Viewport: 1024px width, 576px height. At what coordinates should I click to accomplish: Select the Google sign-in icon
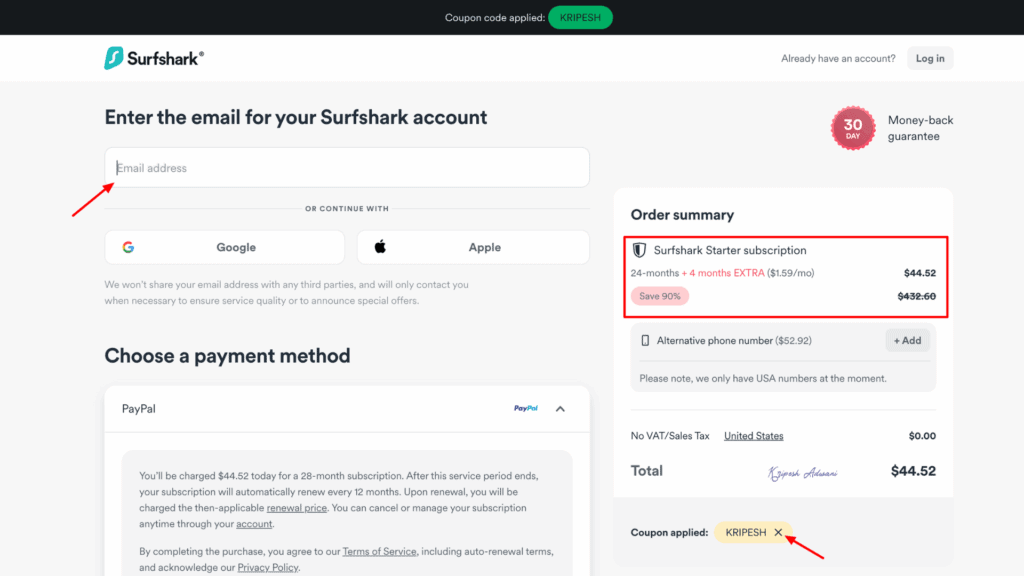130,247
